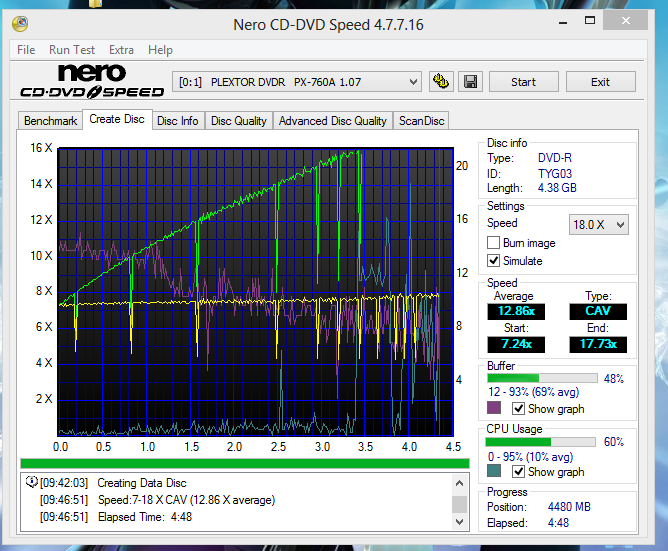Click the log scrollbar up arrow

[x=459, y=483]
